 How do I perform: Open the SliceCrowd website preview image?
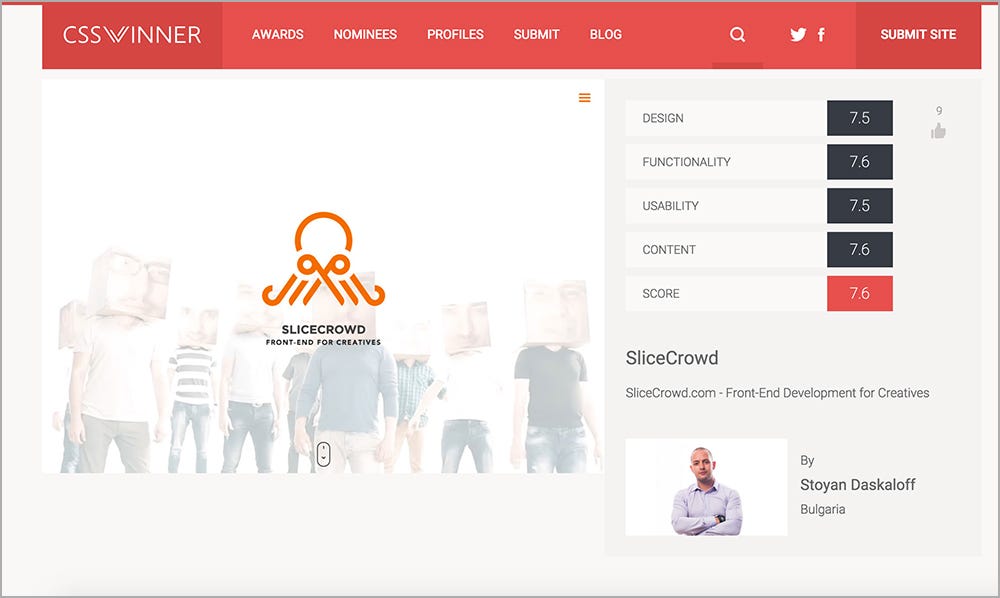[323, 276]
